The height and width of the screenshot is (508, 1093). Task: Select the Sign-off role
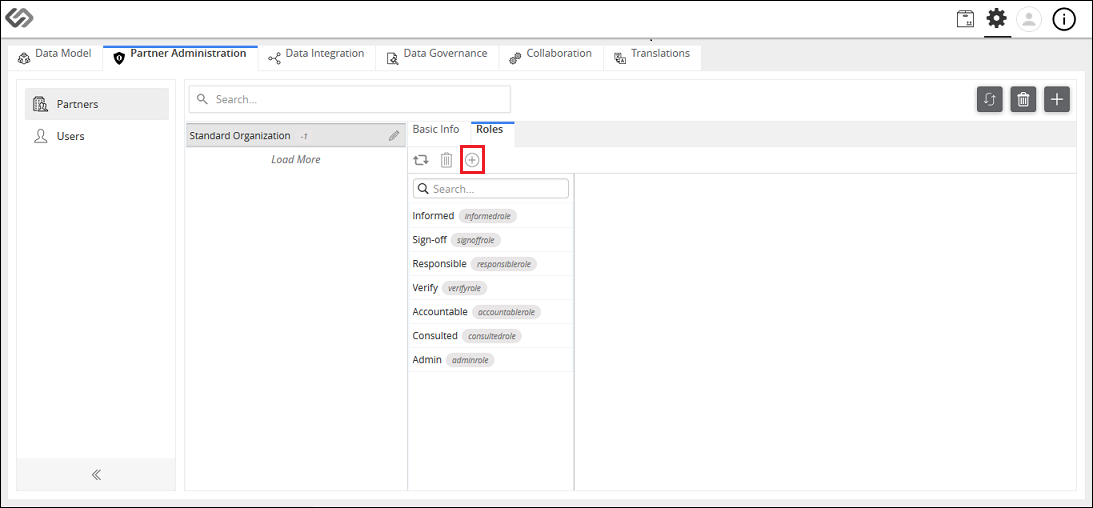click(491, 240)
